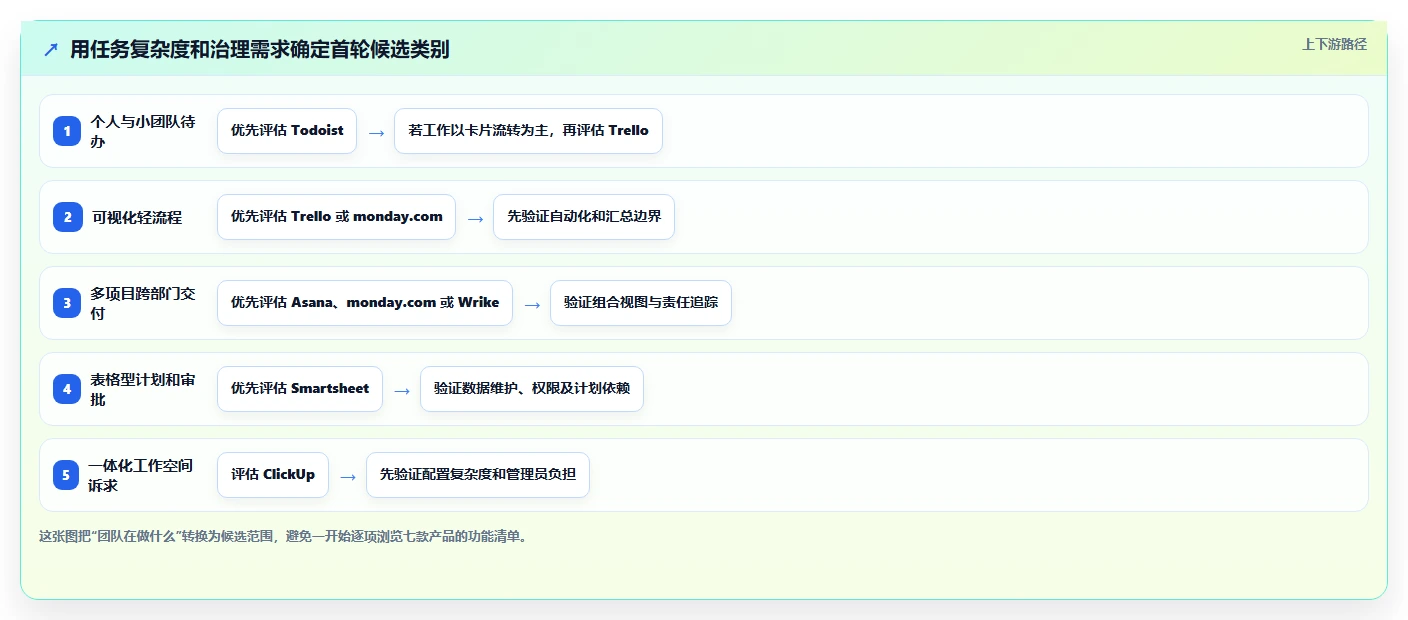The width and height of the screenshot is (1408, 620).
Task: Click the 优先评估 Smartsheet chip
Action: [300, 389]
